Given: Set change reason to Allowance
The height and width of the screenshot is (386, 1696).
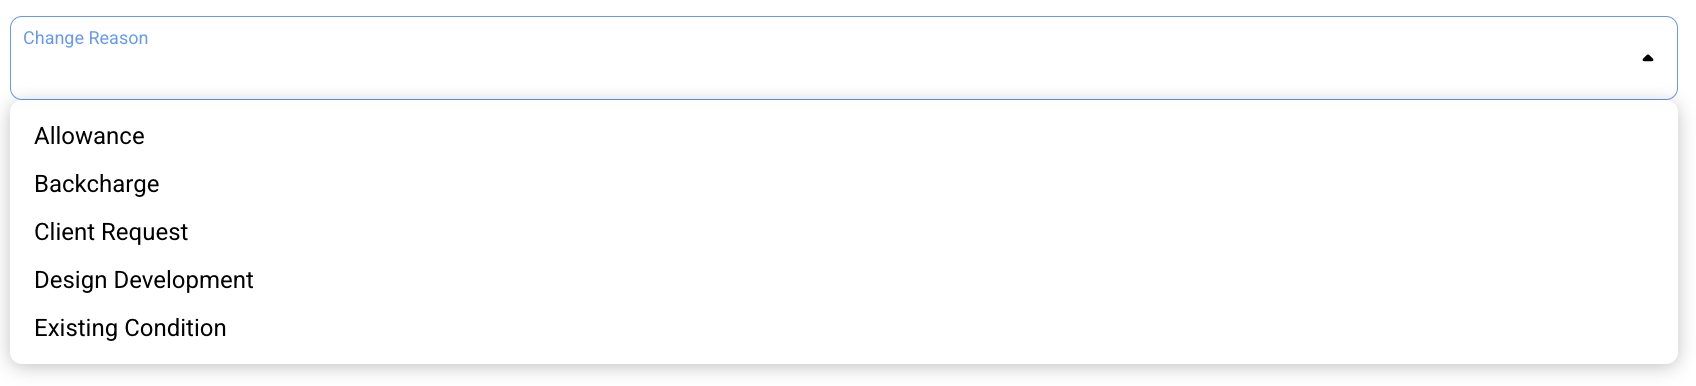Looking at the screenshot, I should click(x=843, y=136).
